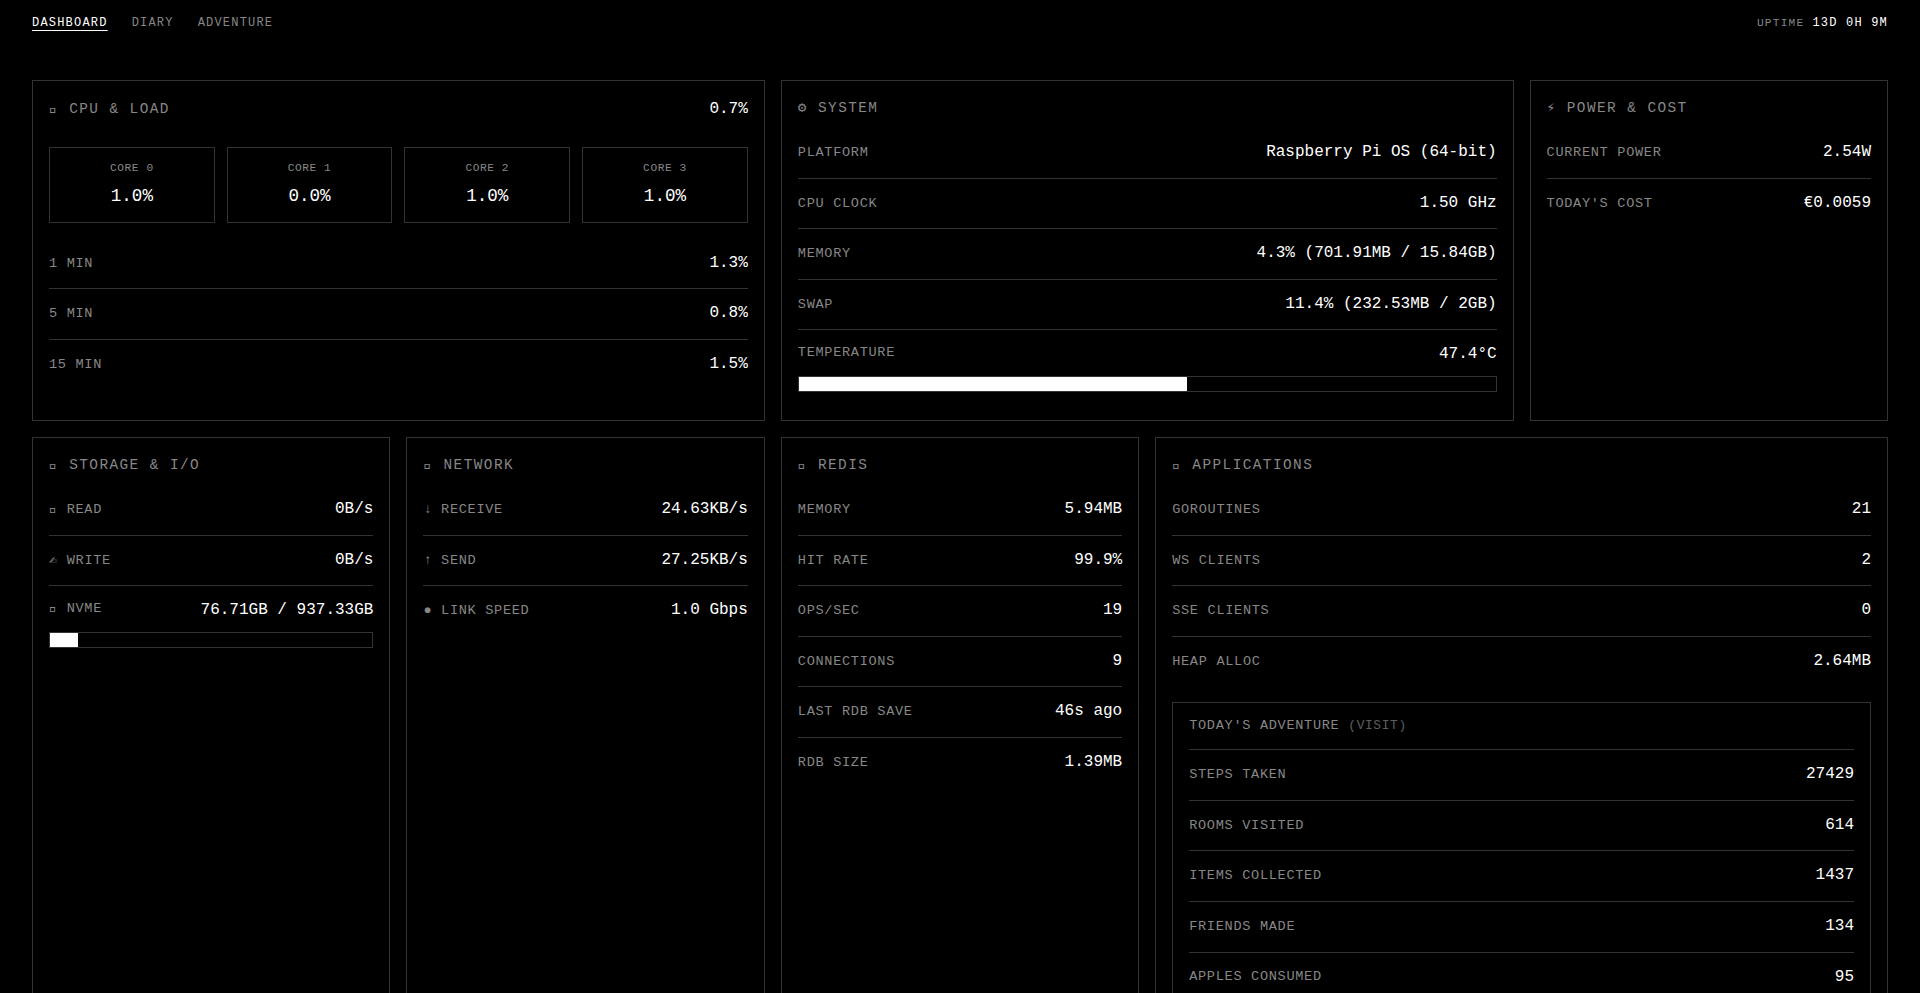
Task: Click the icon beside Applications heading
Action: [x=1176, y=466]
